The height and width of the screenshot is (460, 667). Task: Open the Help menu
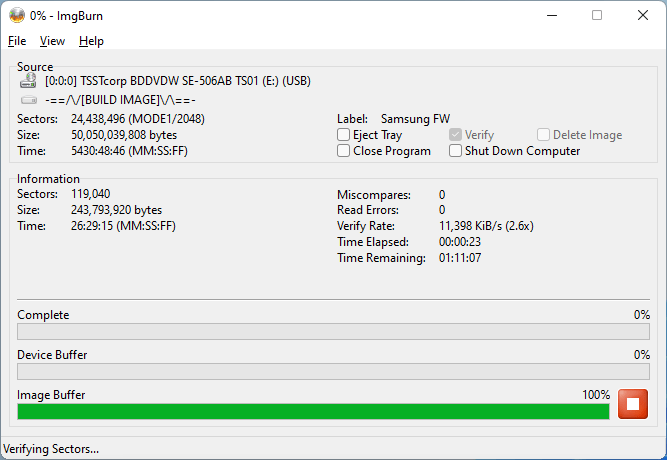click(x=91, y=41)
